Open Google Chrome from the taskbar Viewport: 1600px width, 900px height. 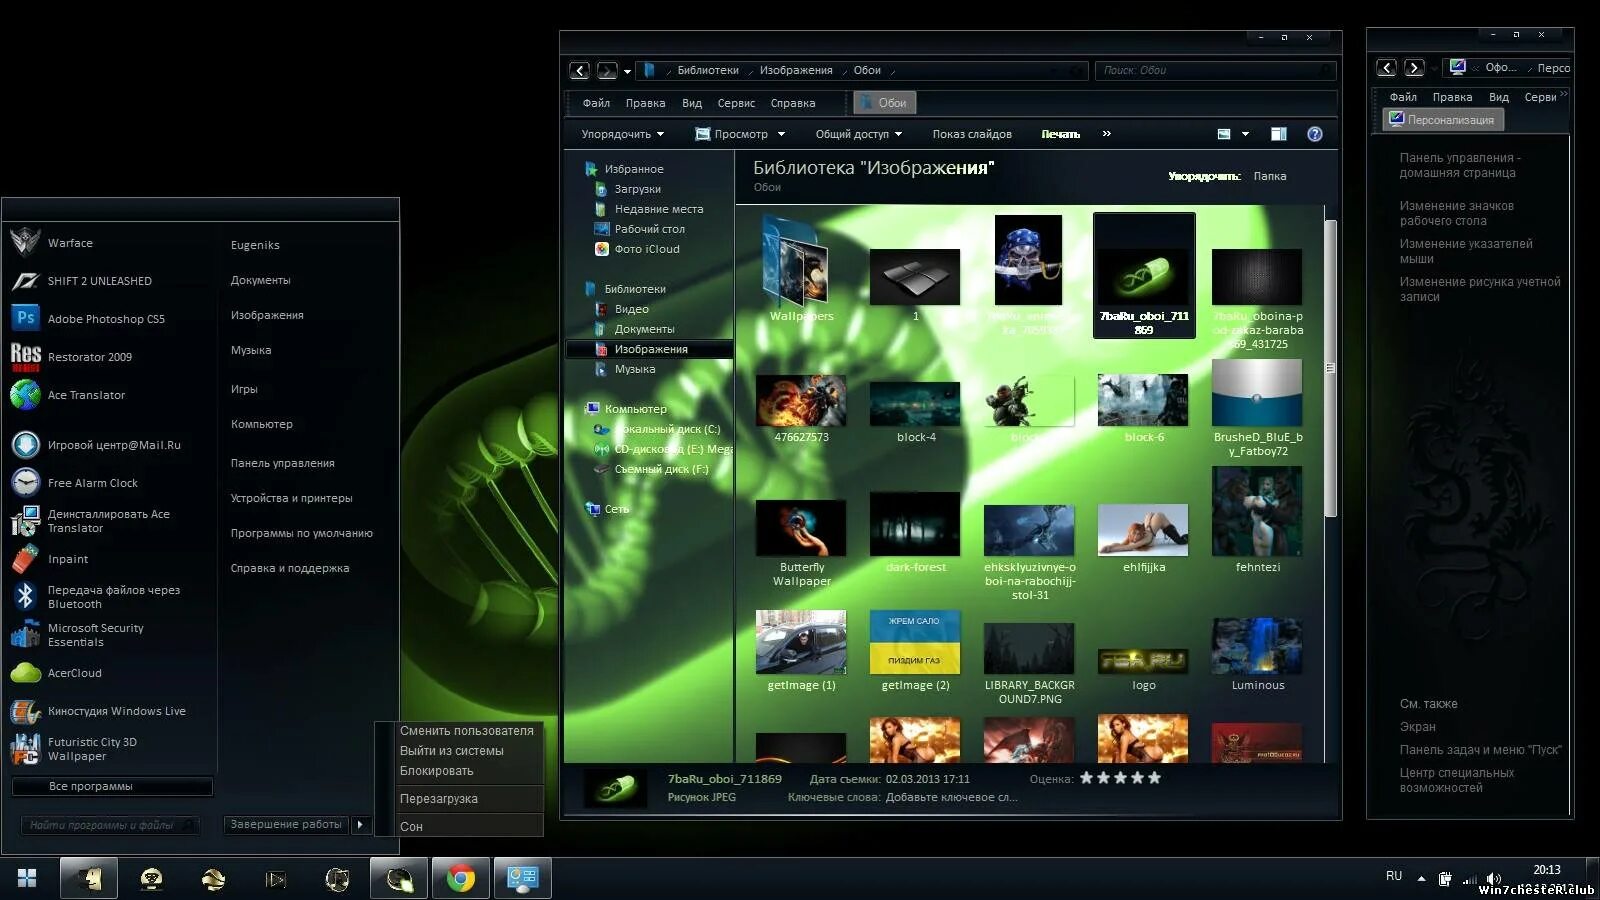(461, 879)
